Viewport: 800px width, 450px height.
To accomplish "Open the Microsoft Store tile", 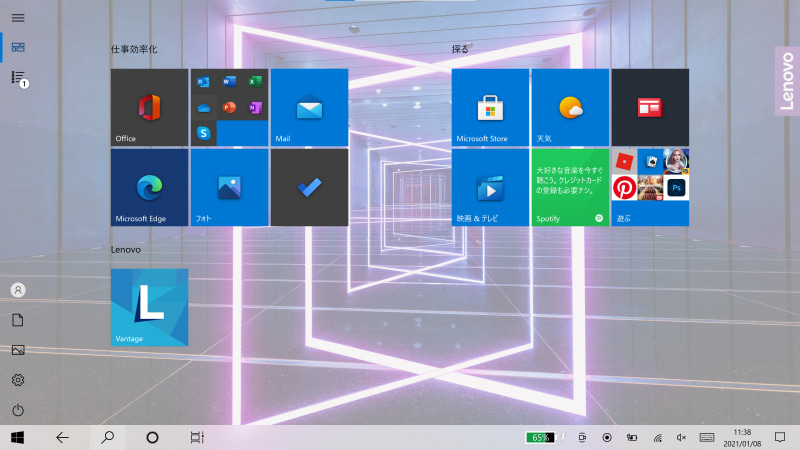I will (x=490, y=107).
